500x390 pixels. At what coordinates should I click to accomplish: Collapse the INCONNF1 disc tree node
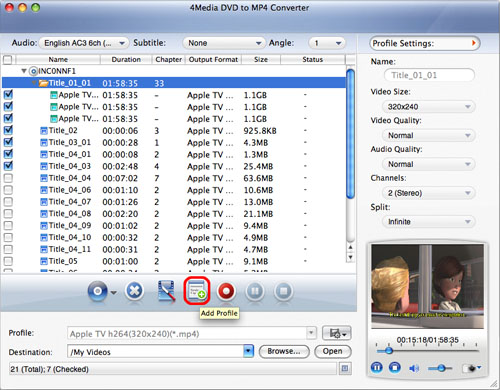(x=24, y=71)
